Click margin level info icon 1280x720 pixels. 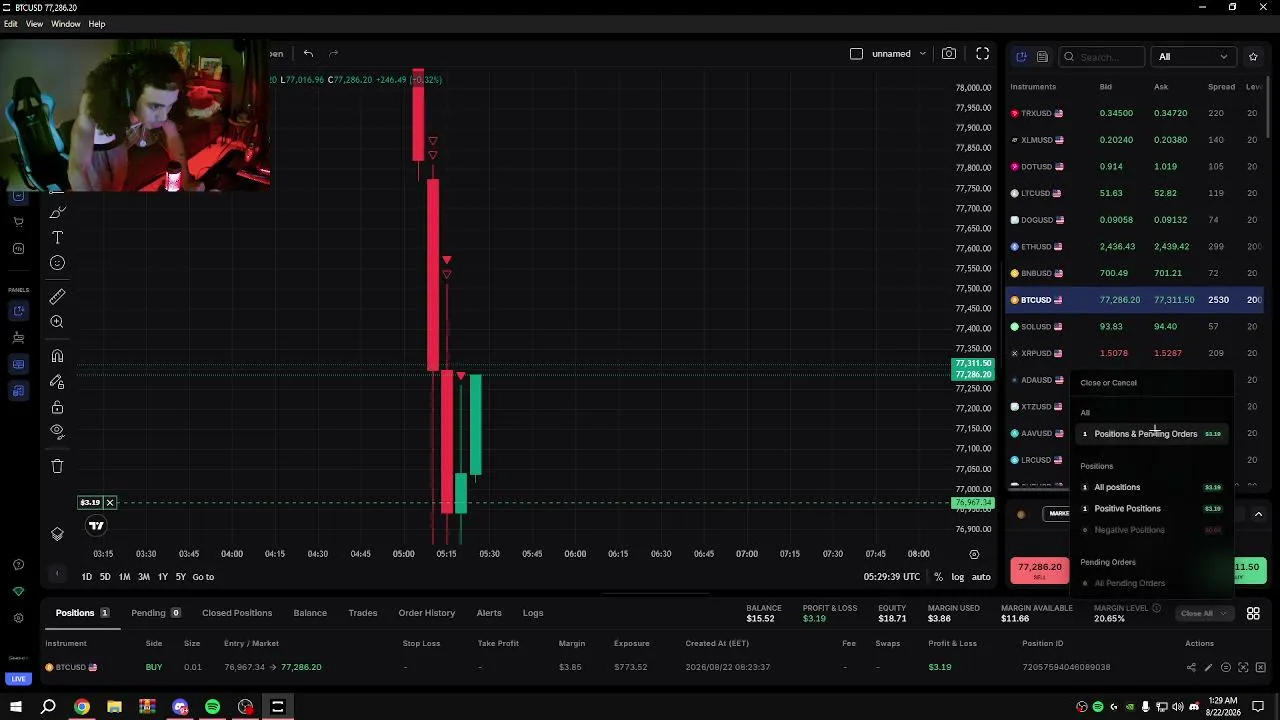[1156, 608]
